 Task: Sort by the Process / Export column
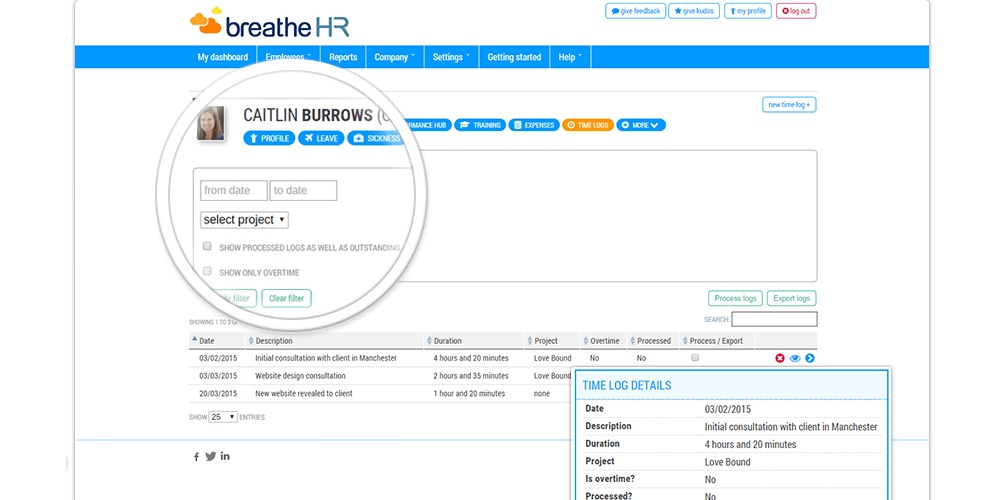(x=716, y=341)
